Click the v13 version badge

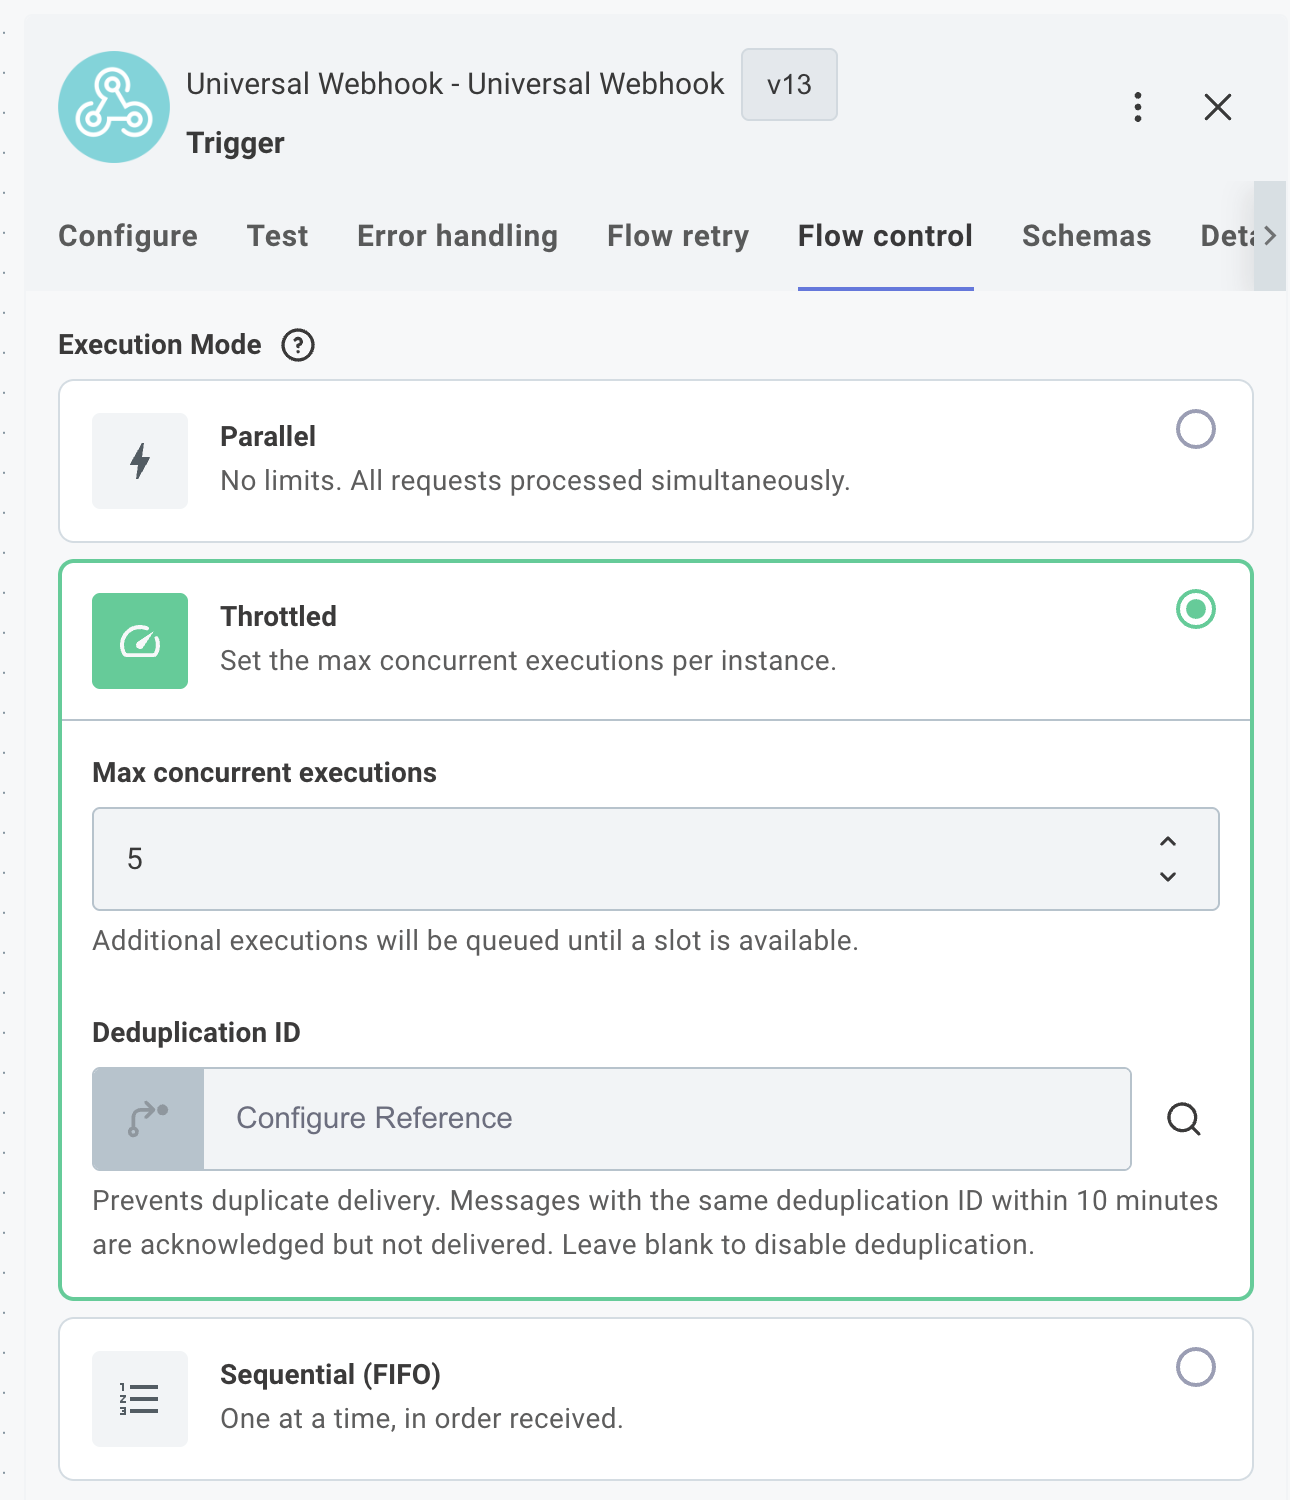pyautogui.click(x=789, y=85)
